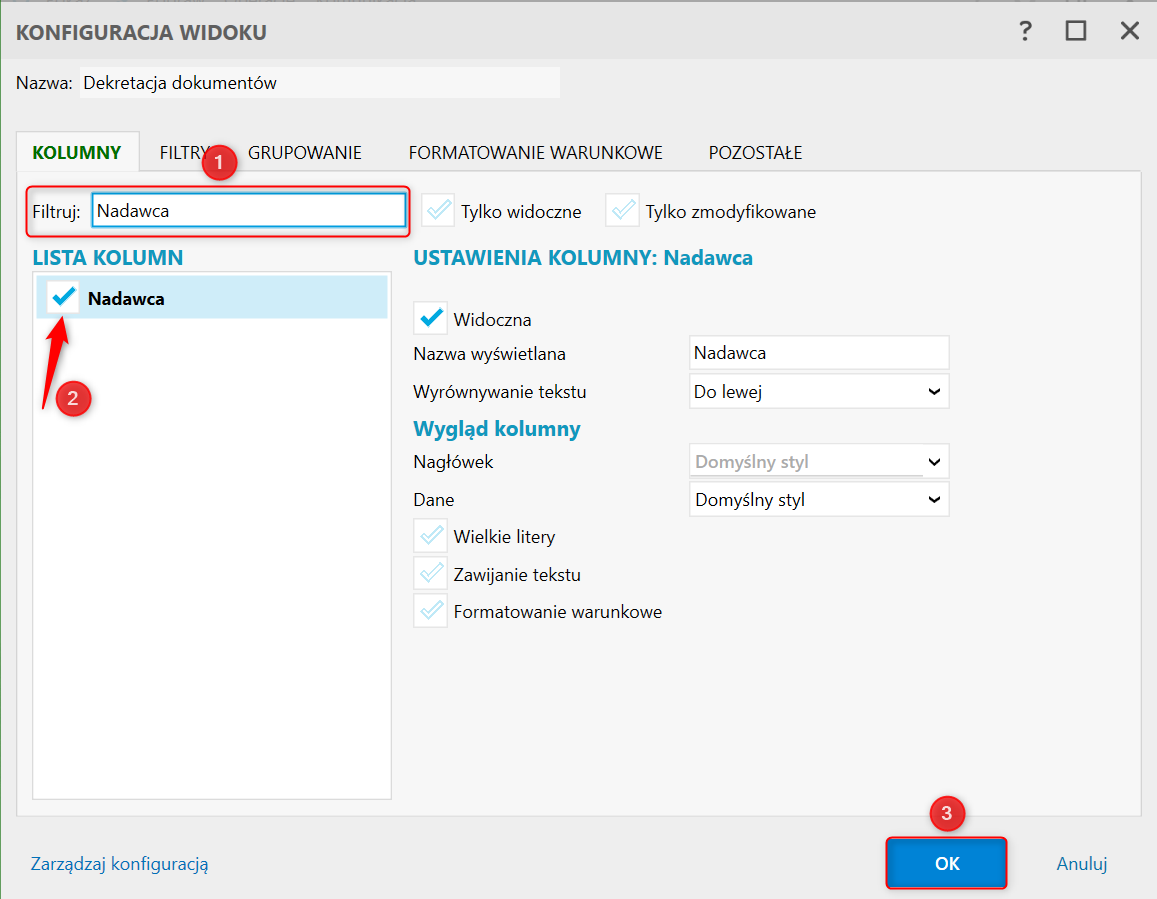Close the Konfiguracja widoku dialog
1157x899 pixels.
tap(1130, 32)
